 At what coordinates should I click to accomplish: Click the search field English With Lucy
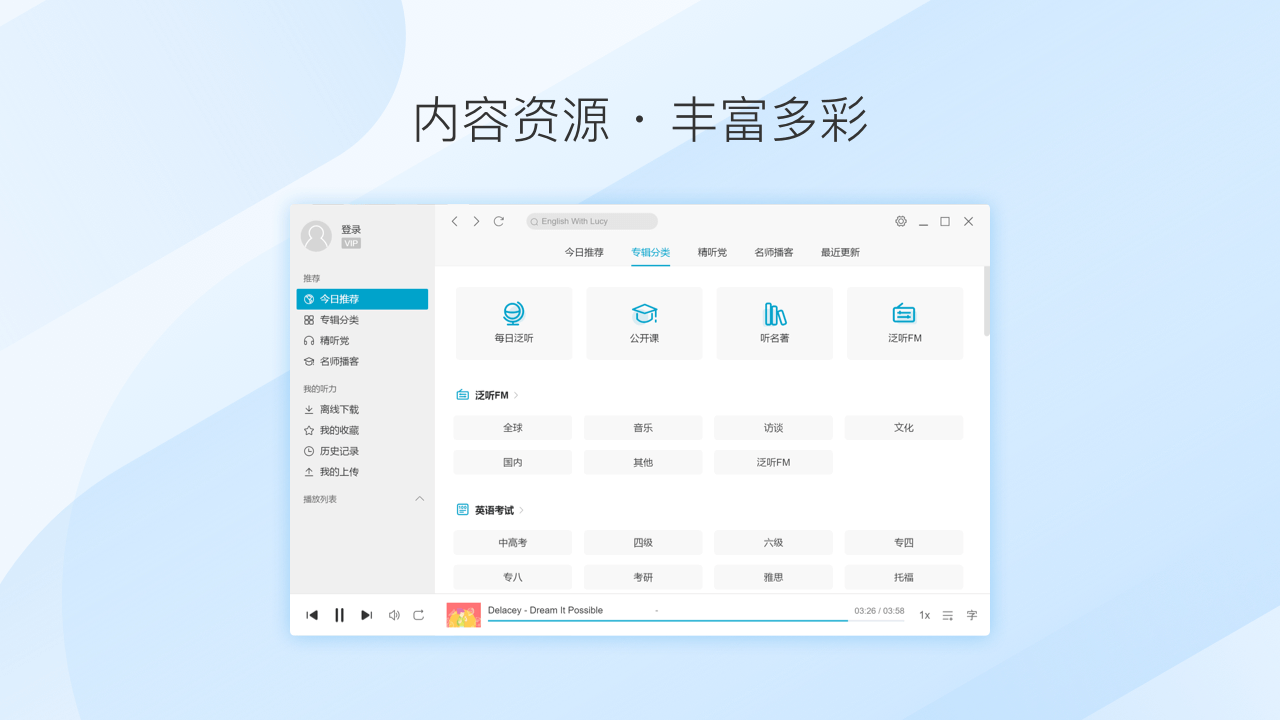[x=592, y=221]
